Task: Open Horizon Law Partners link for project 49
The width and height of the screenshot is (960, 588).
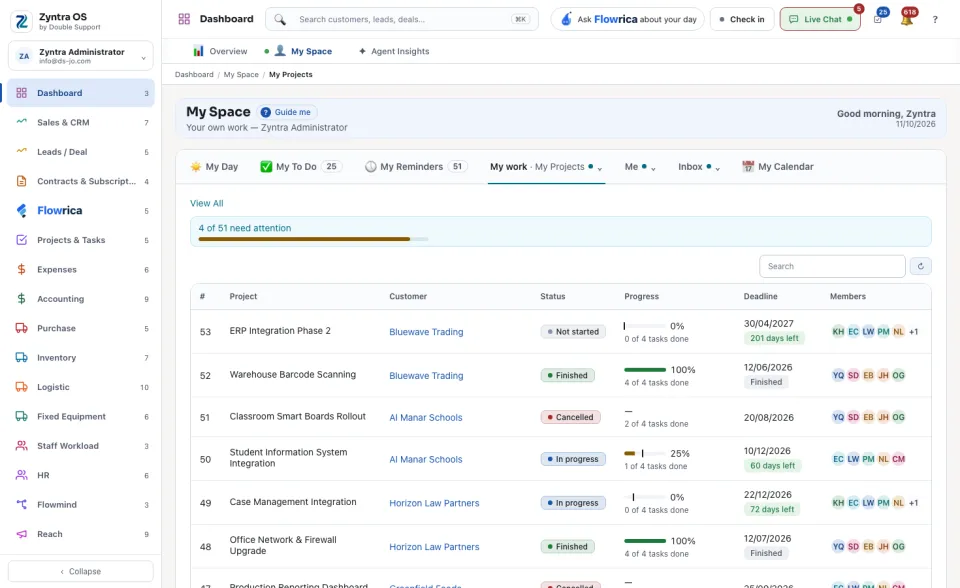Action: [x=434, y=503]
